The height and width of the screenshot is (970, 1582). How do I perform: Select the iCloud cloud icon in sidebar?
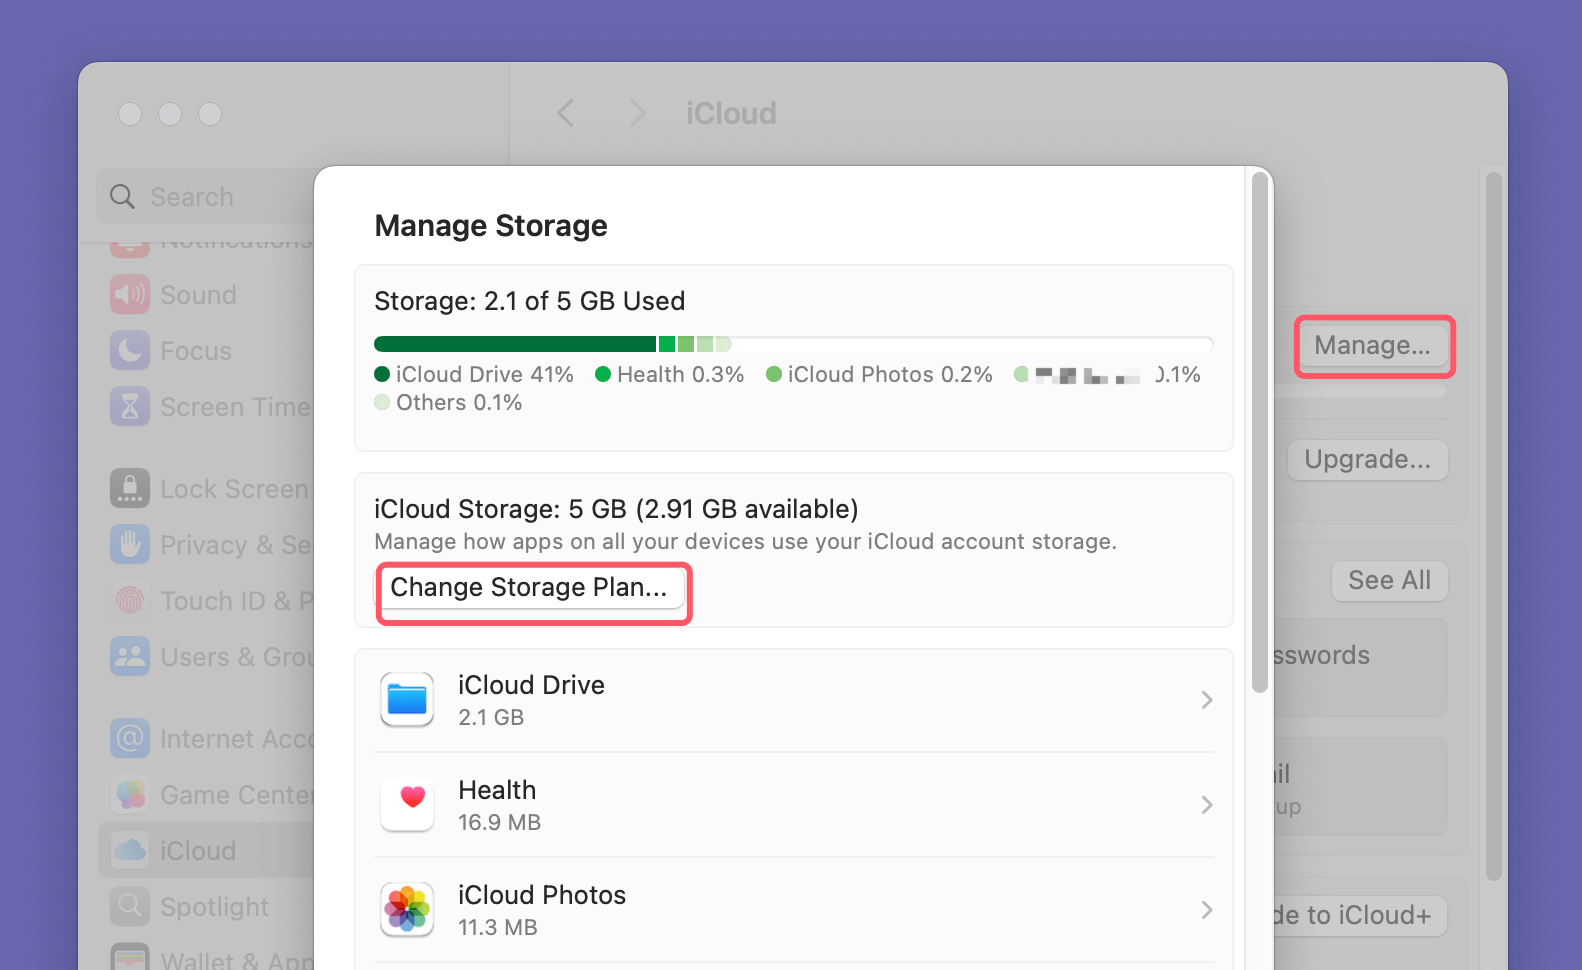click(129, 850)
